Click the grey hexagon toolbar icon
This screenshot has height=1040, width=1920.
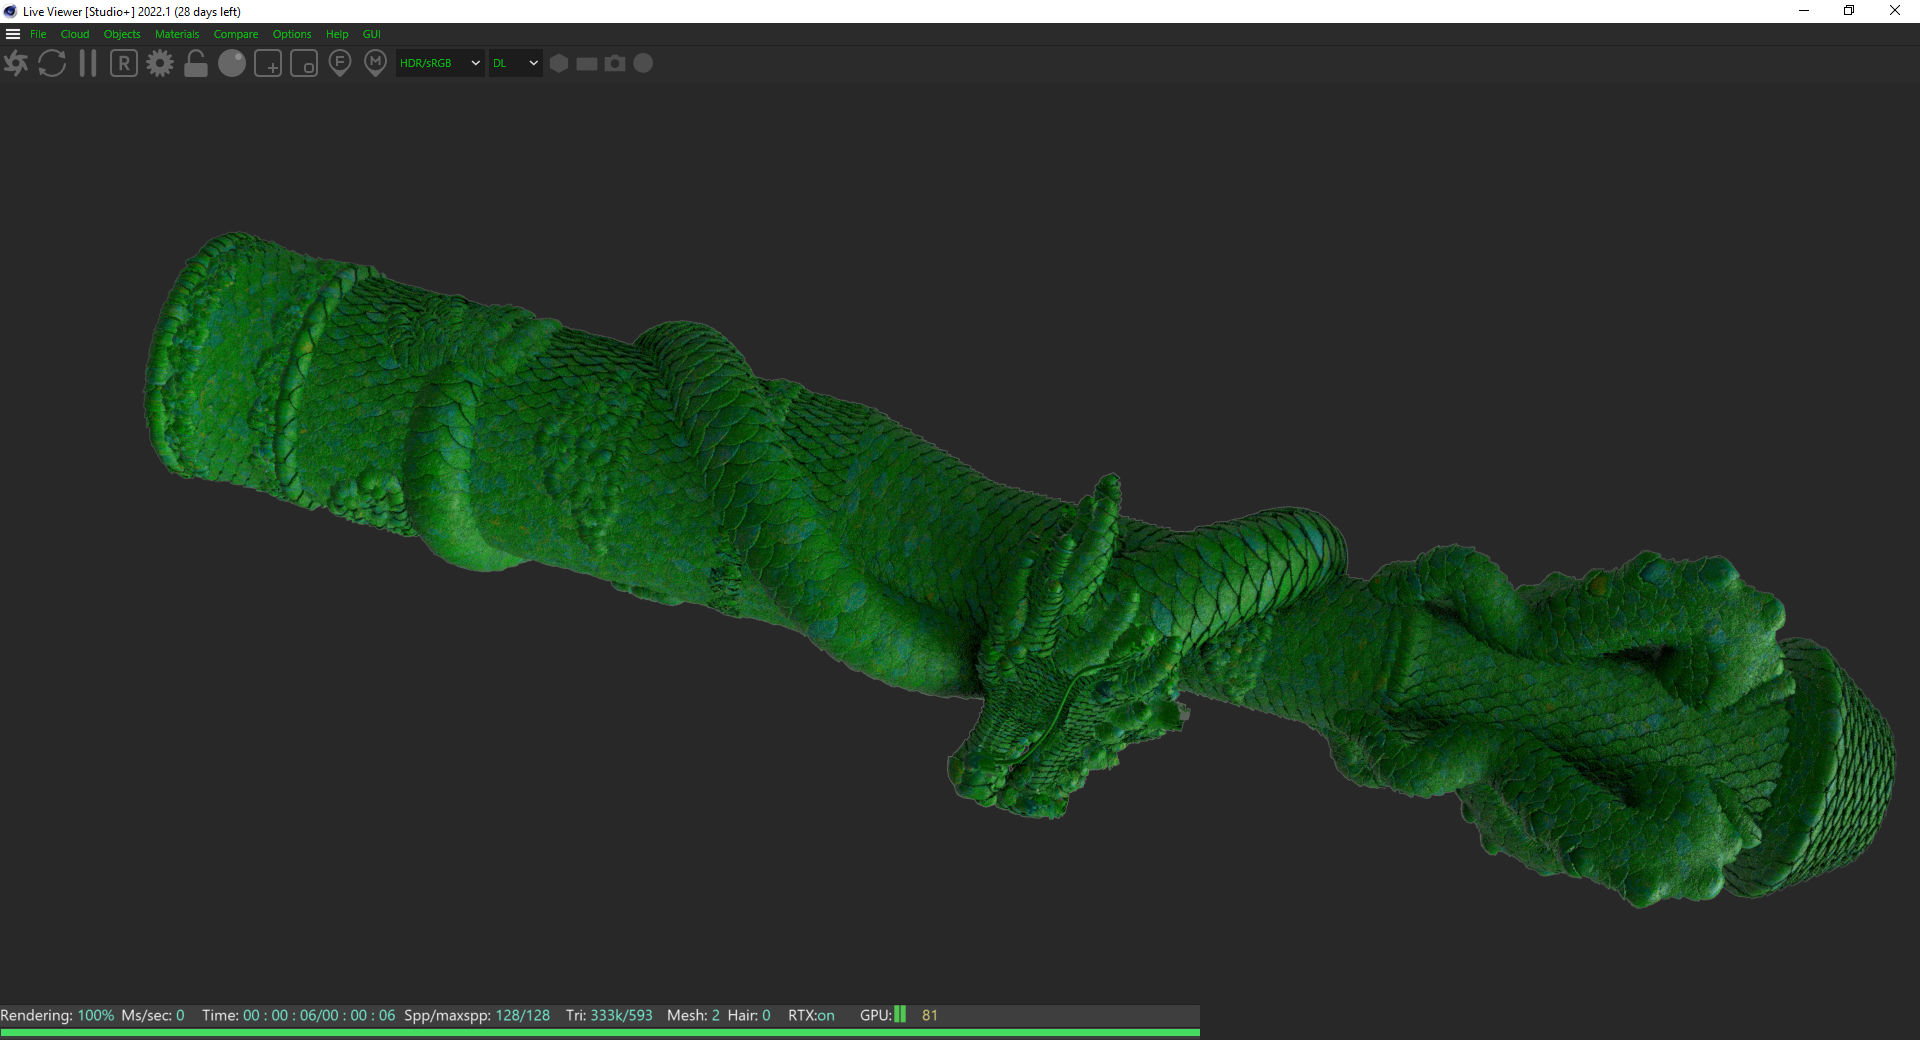pyautogui.click(x=559, y=63)
